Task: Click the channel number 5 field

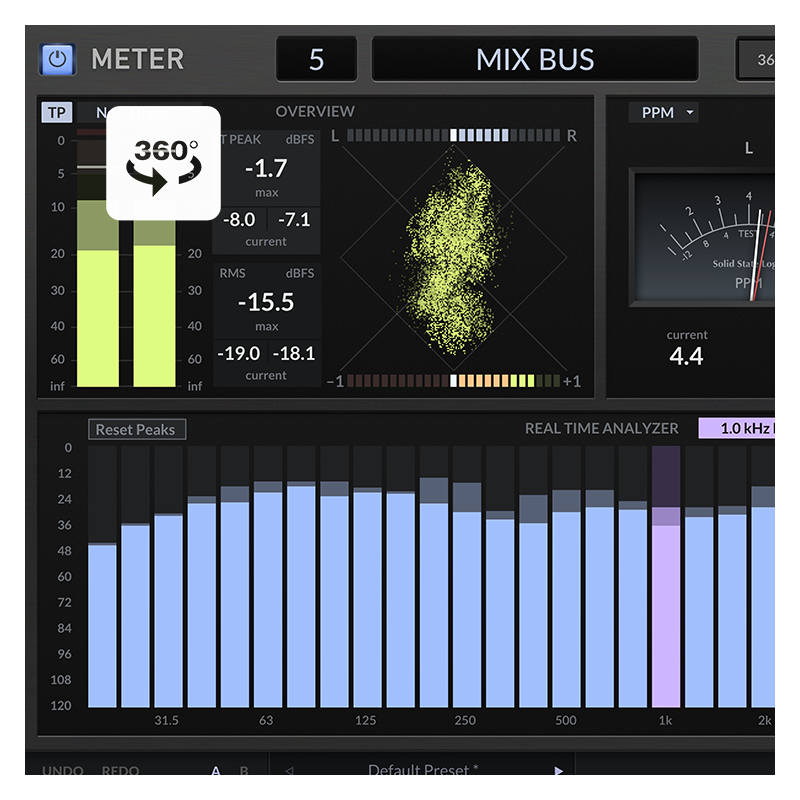Action: (316, 59)
